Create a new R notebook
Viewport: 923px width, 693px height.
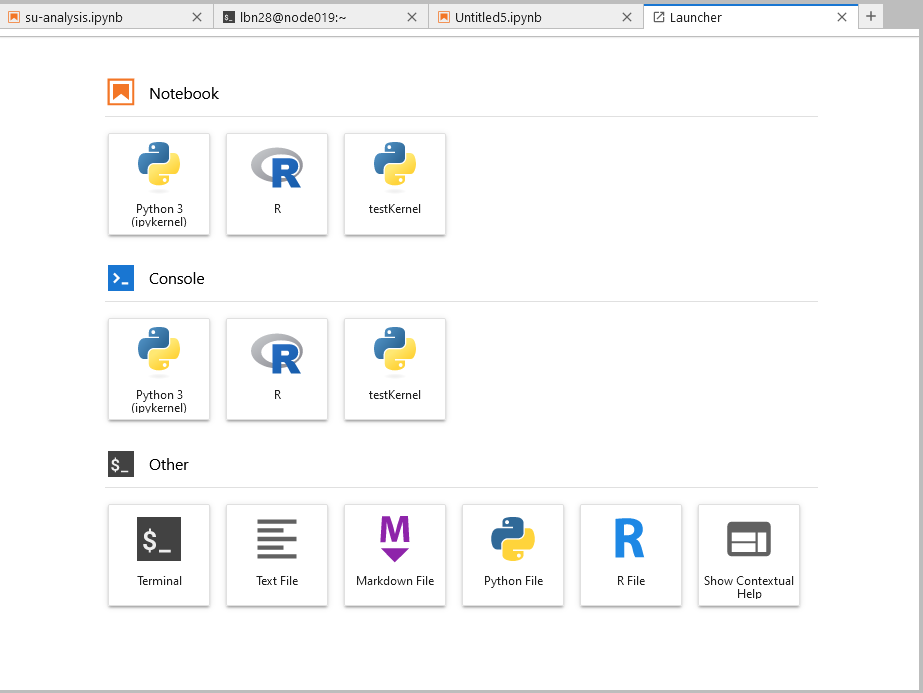pyautogui.click(x=277, y=184)
